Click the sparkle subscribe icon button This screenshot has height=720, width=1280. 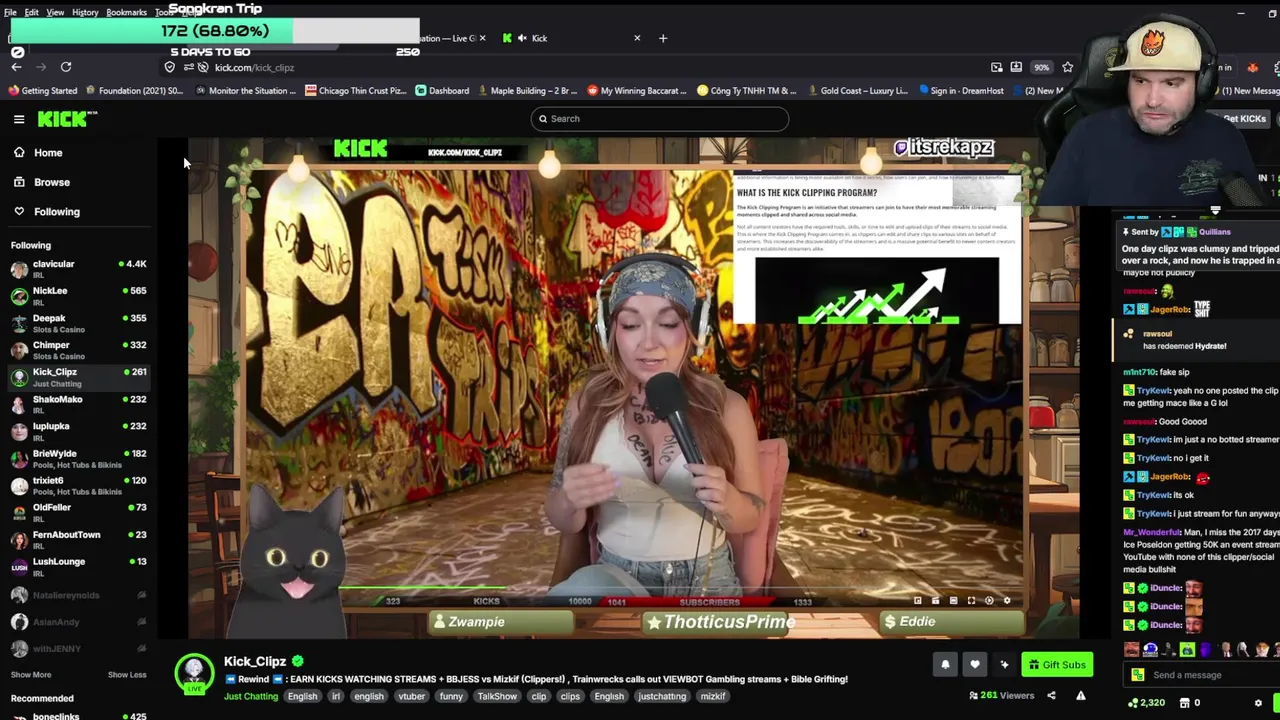[1005, 665]
